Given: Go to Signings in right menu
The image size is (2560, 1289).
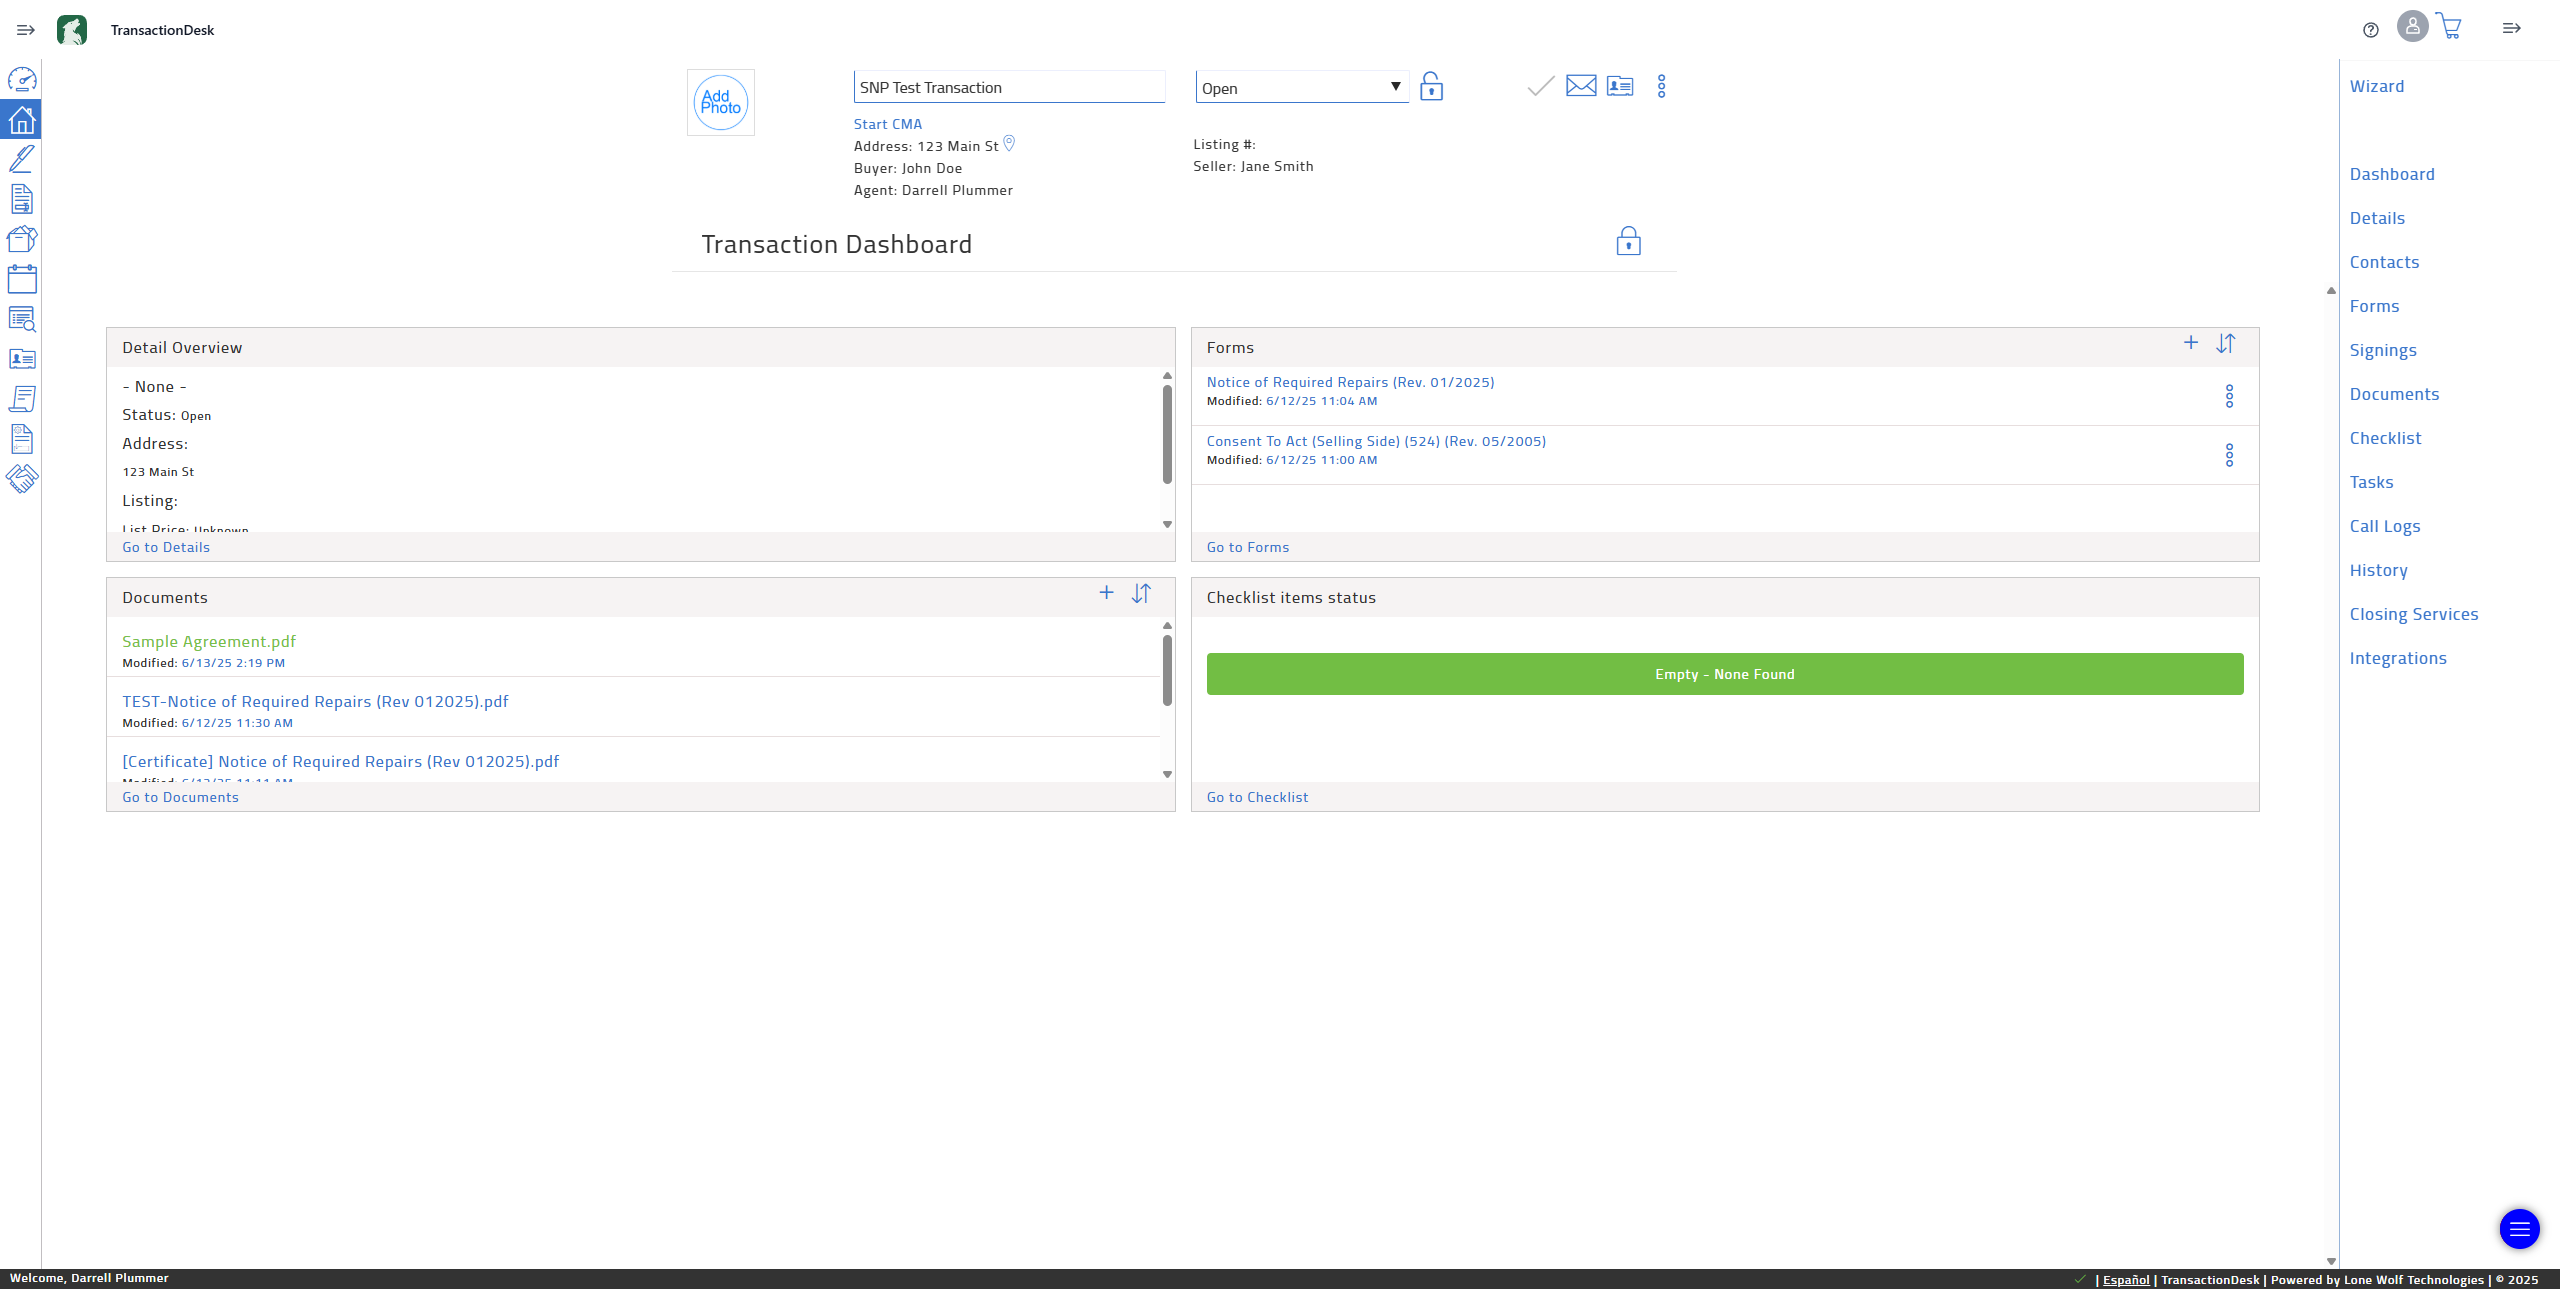Looking at the screenshot, I should [2382, 350].
